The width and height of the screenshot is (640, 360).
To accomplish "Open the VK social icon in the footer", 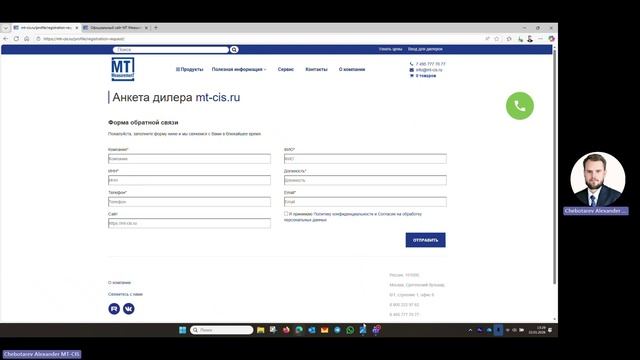I will pyautogui.click(x=129, y=309).
